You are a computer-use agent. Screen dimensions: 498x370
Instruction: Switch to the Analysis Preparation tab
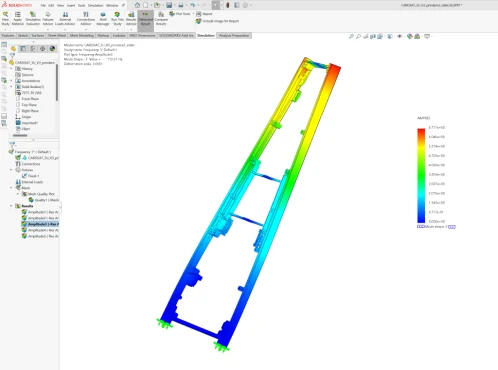(234, 35)
